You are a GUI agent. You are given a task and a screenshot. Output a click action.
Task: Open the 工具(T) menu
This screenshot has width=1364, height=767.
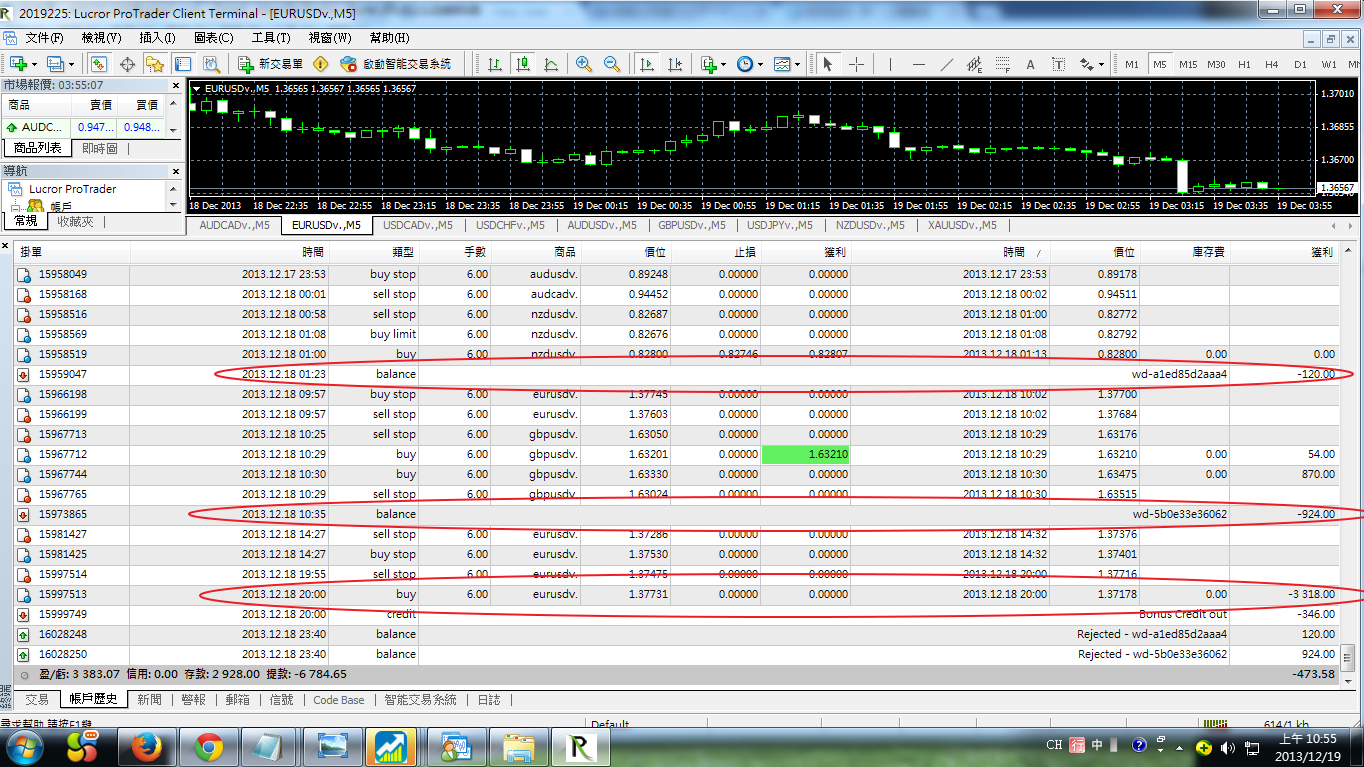[271, 38]
